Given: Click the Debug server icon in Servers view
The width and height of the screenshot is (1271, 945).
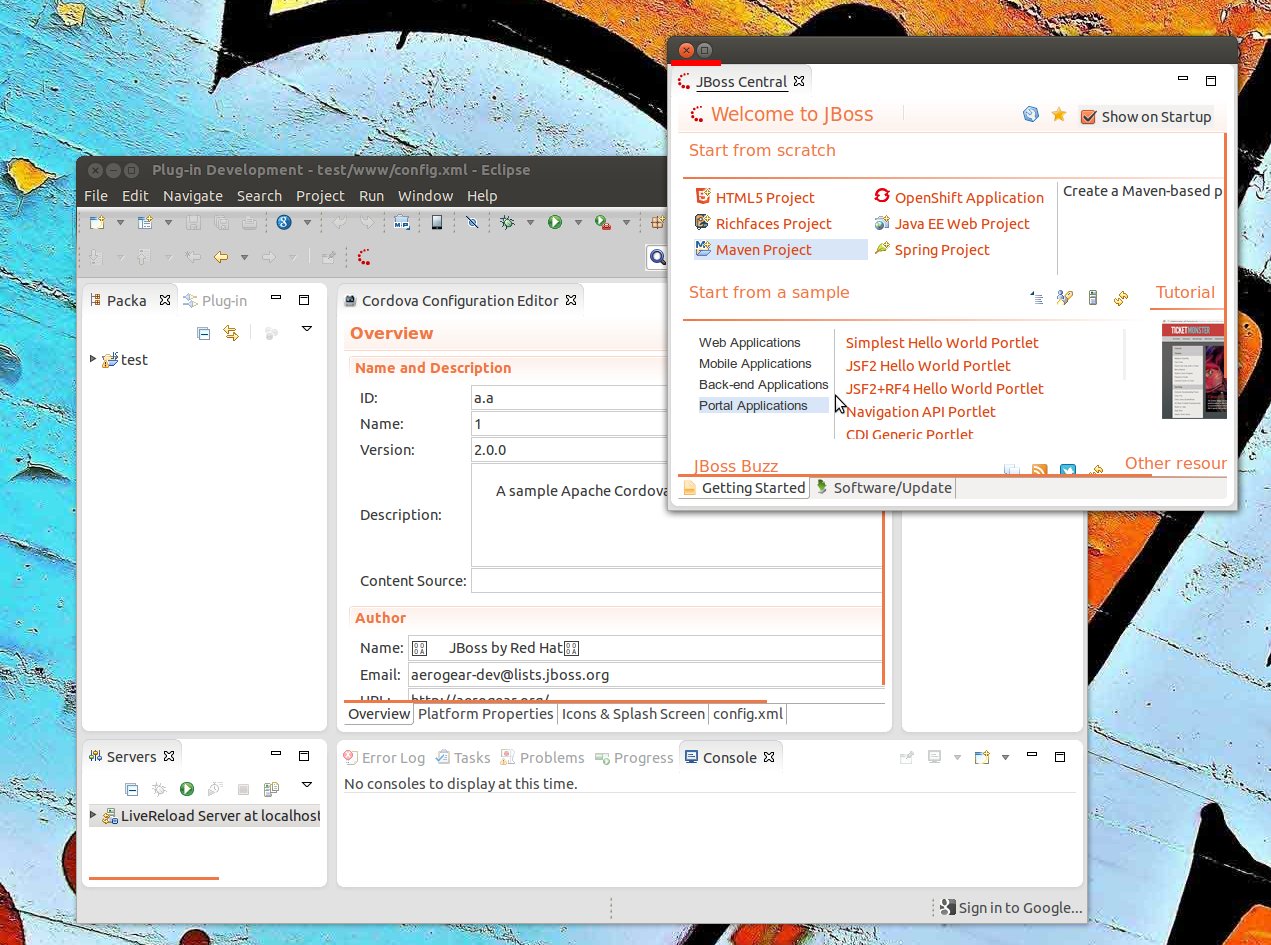Looking at the screenshot, I should (159, 789).
